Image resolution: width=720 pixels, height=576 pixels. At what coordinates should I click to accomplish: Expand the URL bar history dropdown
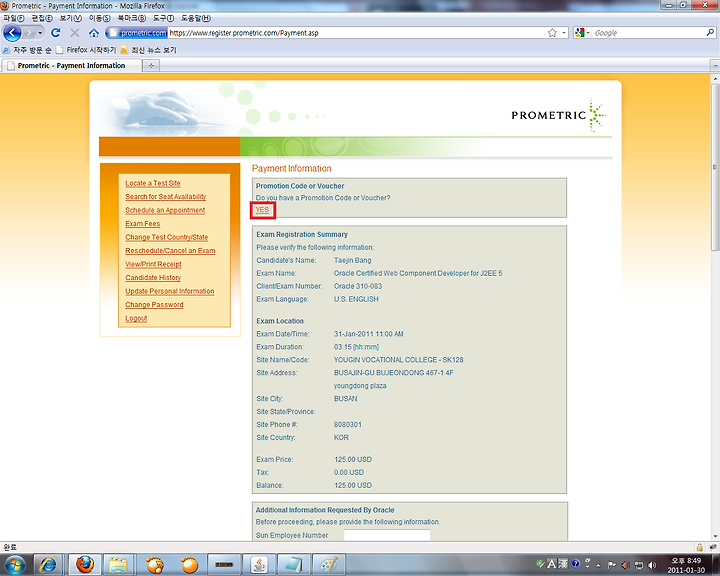(x=564, y=33)
